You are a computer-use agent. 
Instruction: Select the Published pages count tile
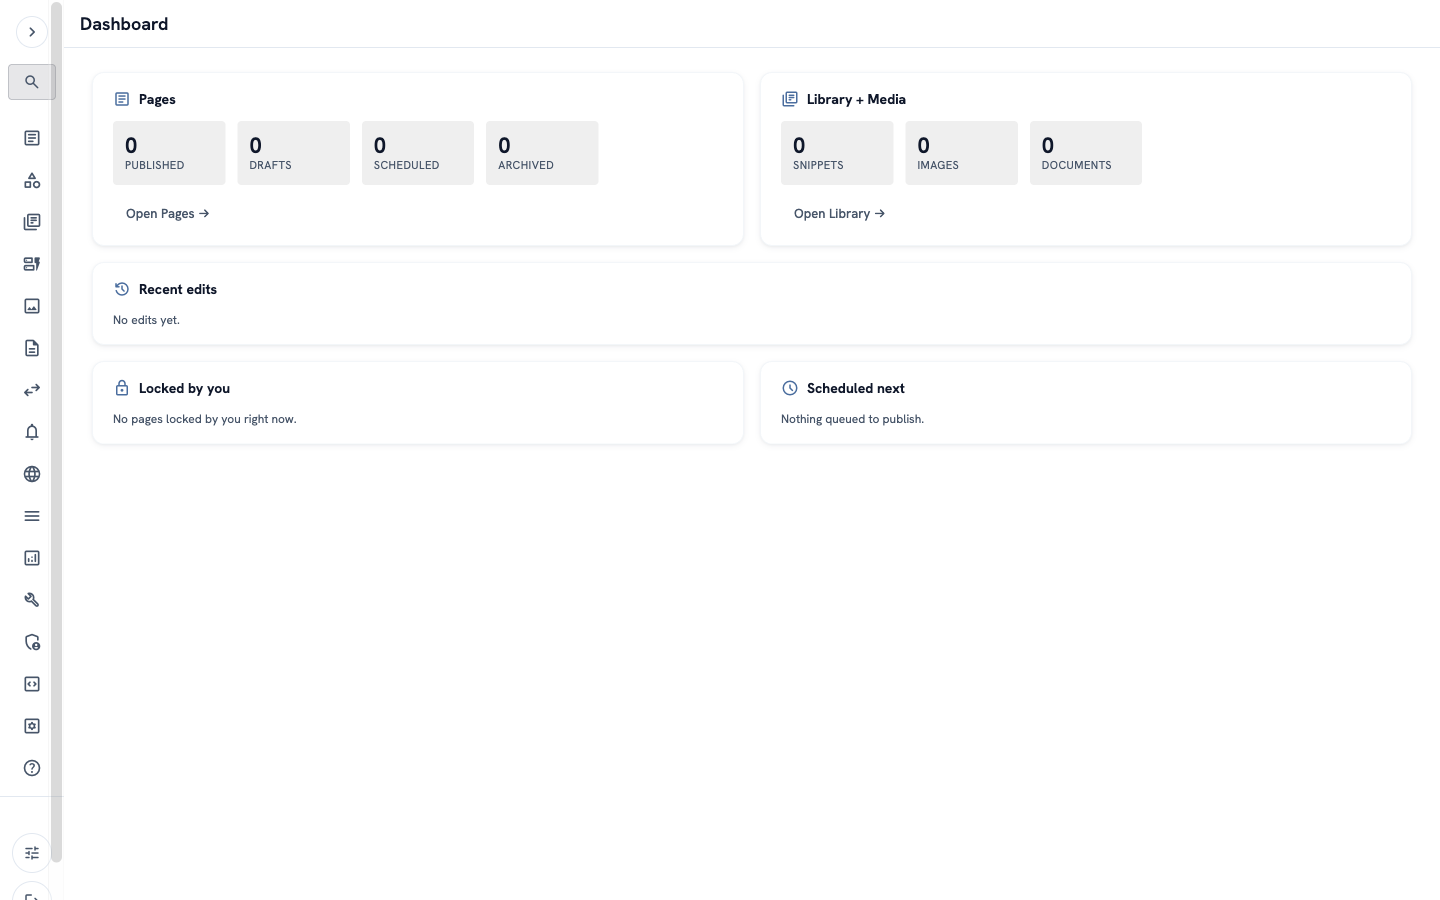point(169,153)
